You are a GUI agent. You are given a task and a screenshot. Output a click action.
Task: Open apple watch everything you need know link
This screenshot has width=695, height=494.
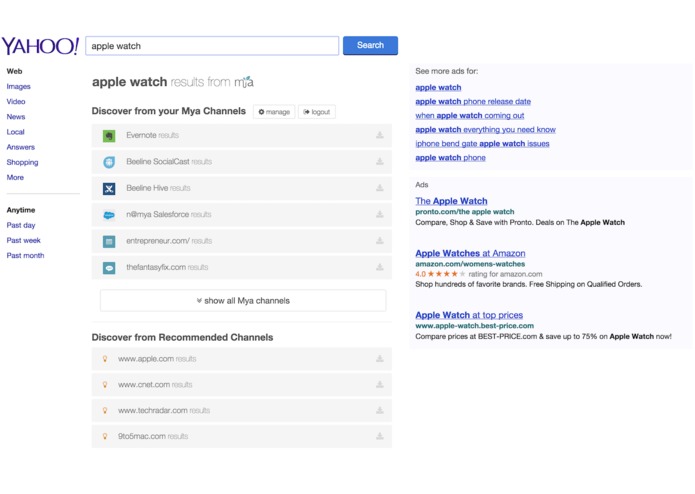[485, 130]
